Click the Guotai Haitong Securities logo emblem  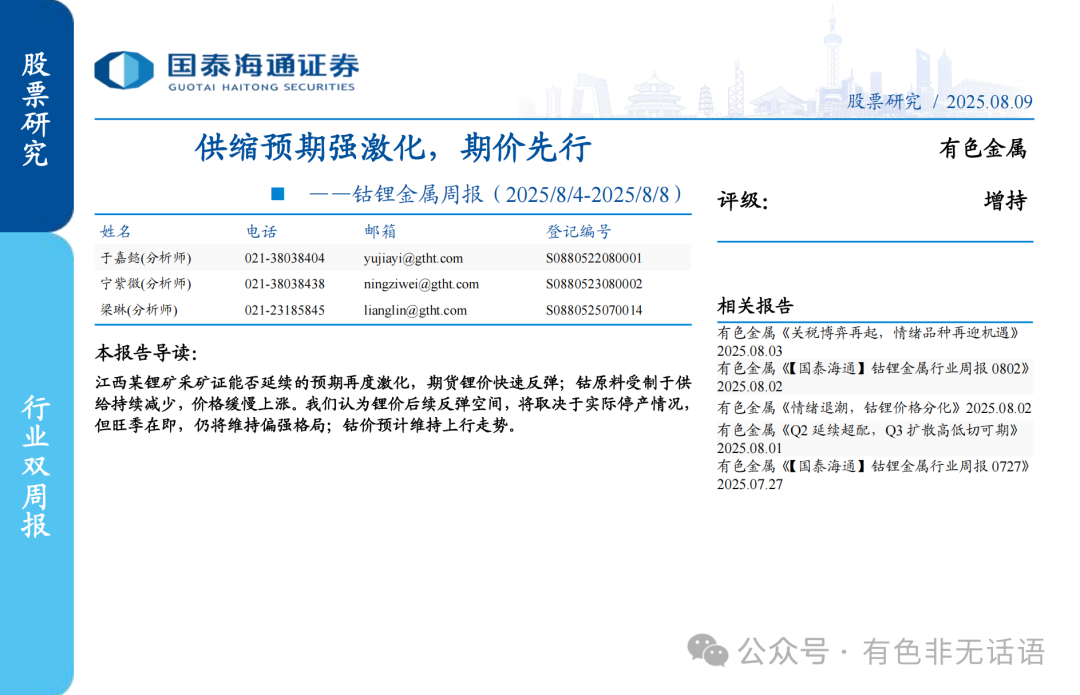click(x=124, y=70)
